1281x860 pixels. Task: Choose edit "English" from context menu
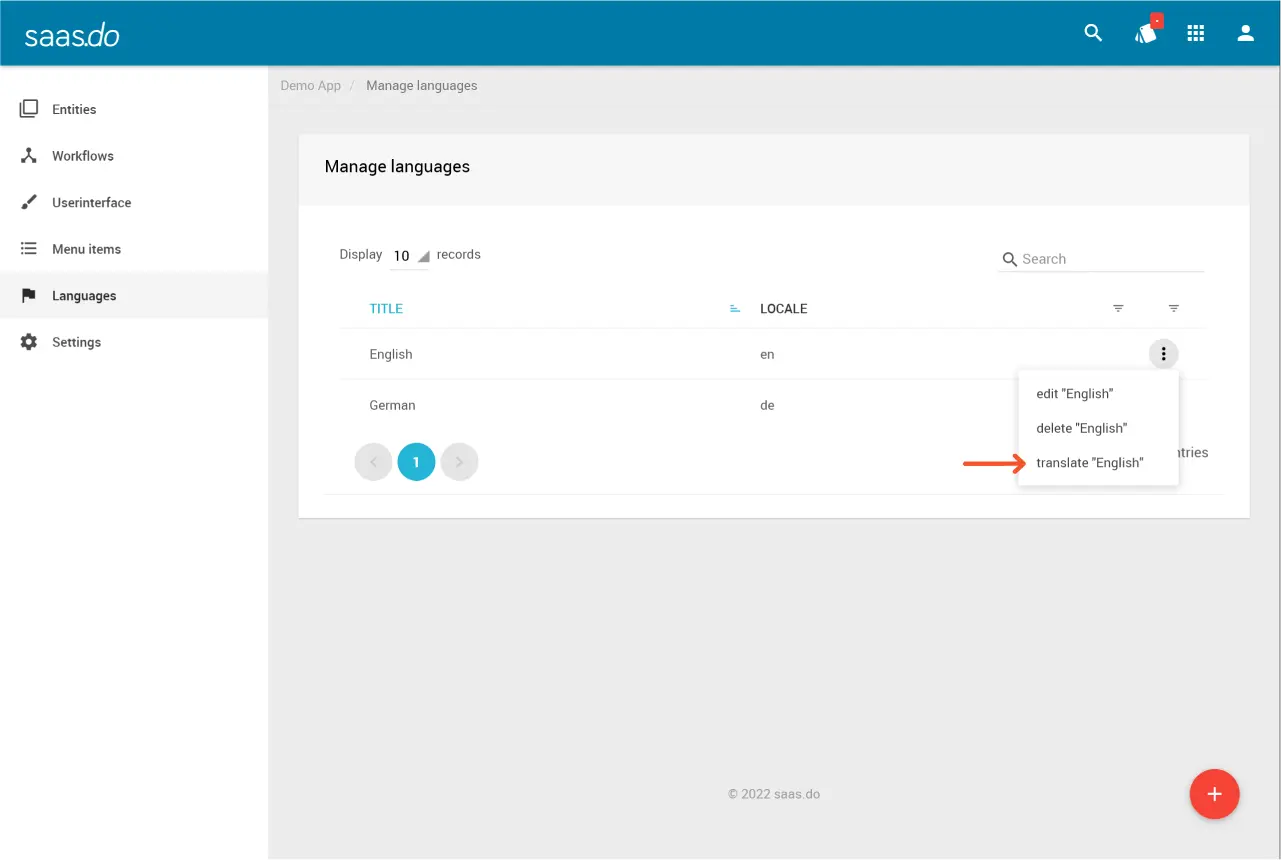1074,394
